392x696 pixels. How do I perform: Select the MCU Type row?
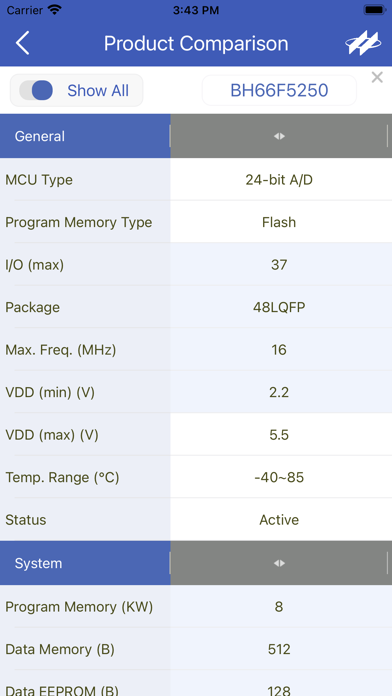[196, 180]
